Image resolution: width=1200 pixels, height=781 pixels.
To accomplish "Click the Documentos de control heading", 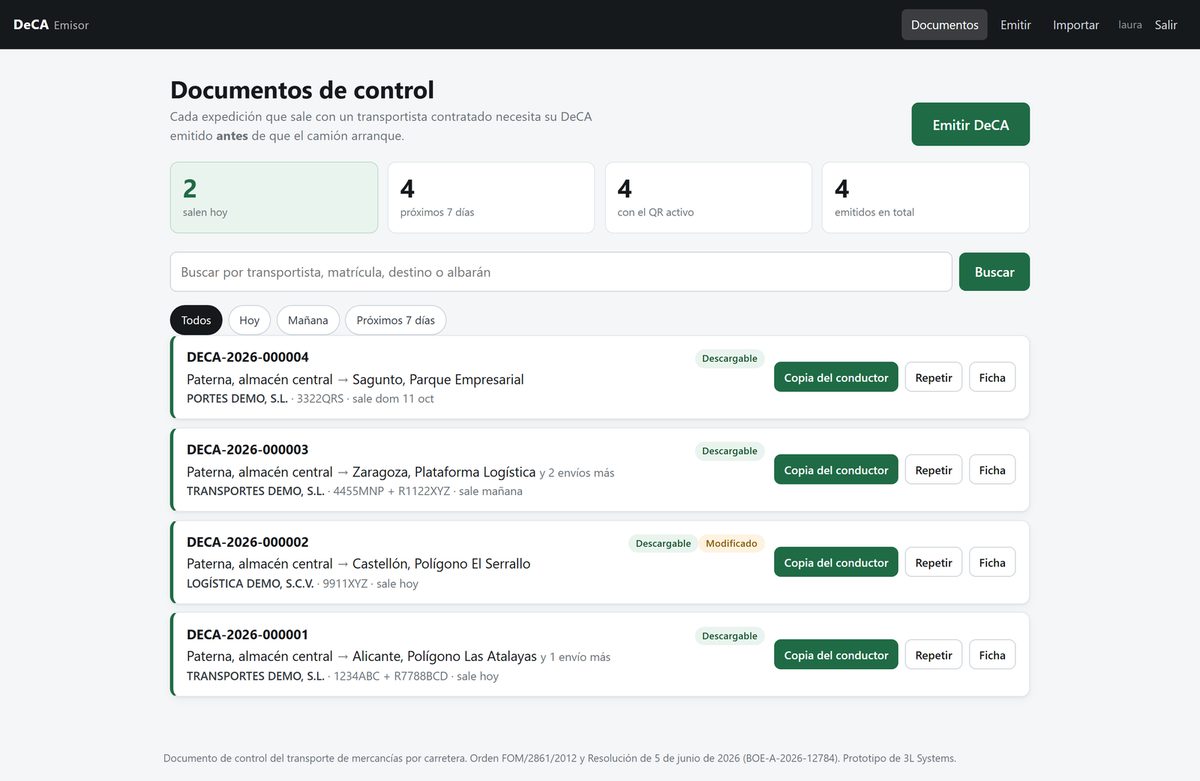I will click(302, 90).
